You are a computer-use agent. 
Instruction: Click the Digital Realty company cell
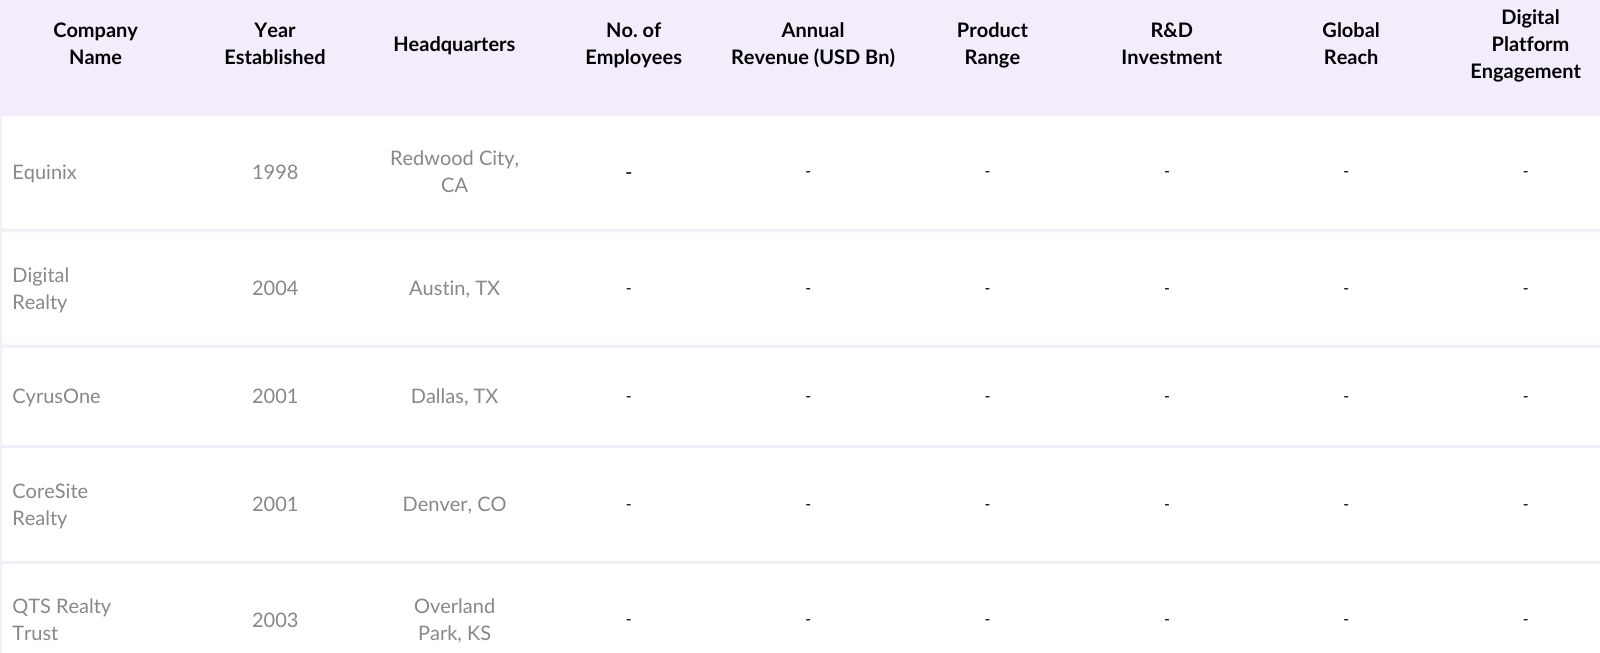pos(41,288)
